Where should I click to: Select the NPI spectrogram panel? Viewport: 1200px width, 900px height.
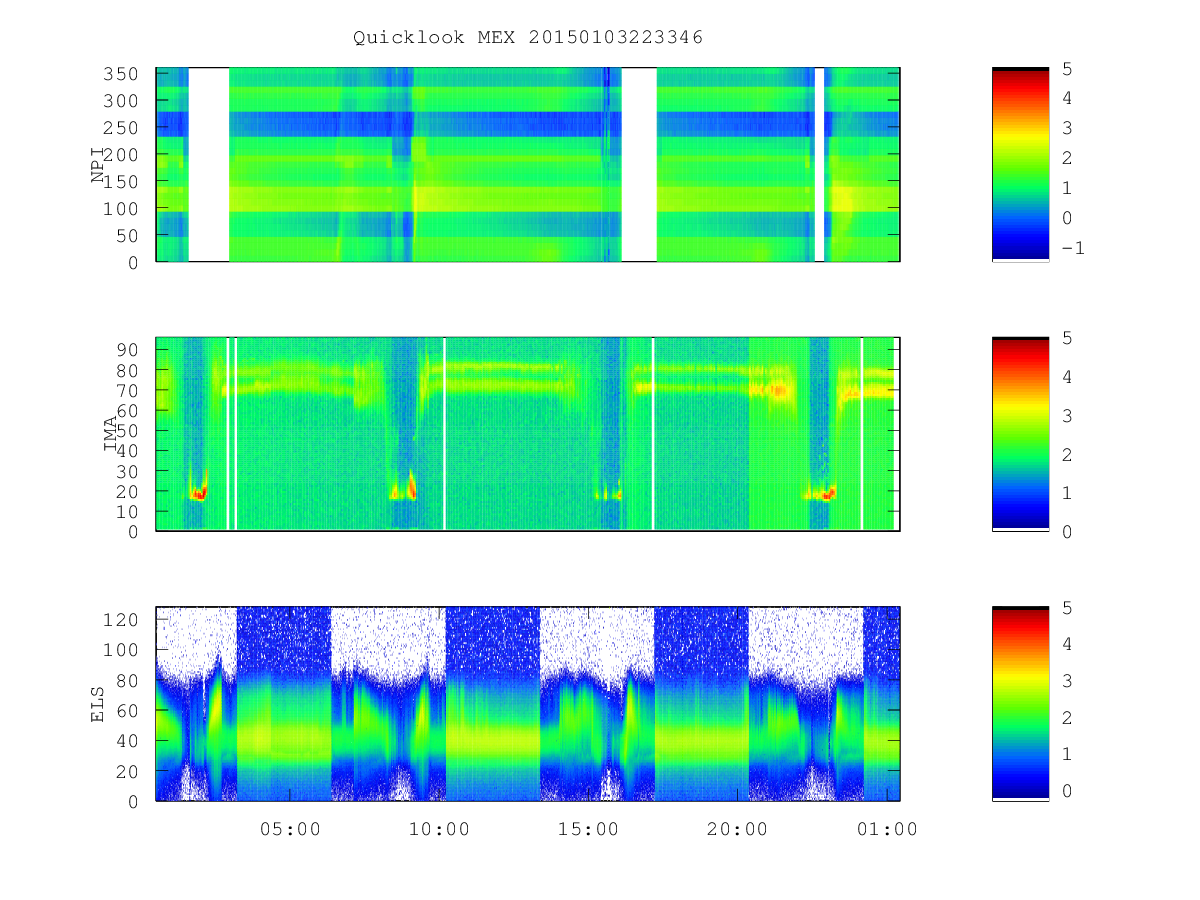(x=528, y=164)
